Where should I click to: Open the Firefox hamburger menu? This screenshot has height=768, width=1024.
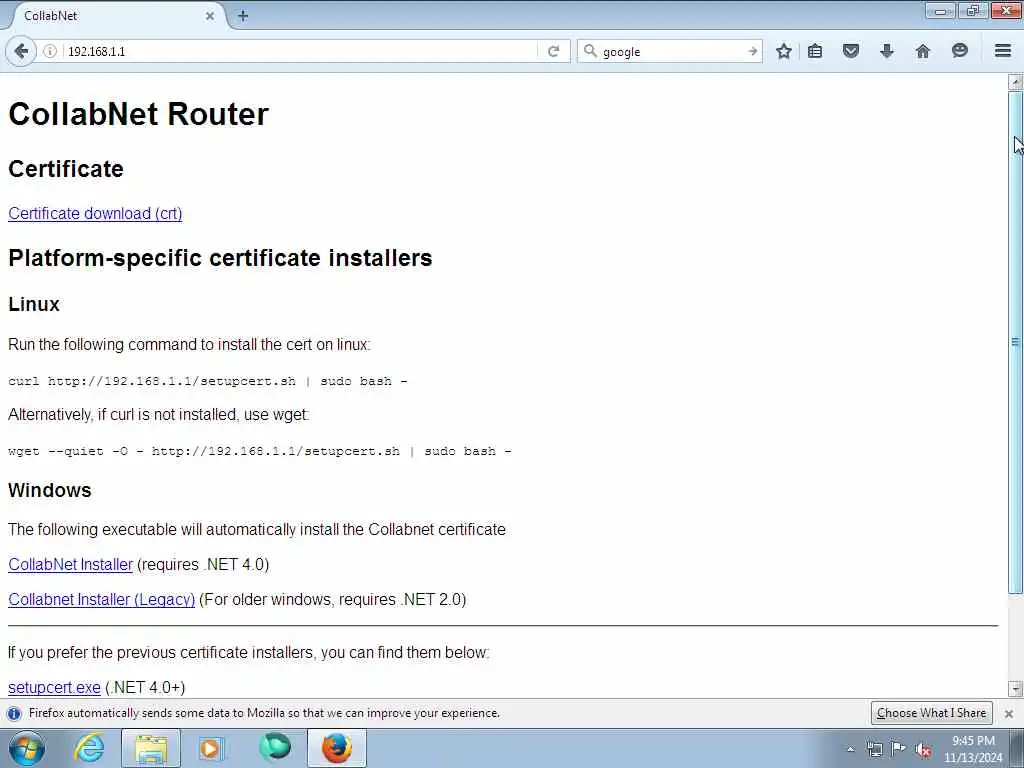[1003, 51]
